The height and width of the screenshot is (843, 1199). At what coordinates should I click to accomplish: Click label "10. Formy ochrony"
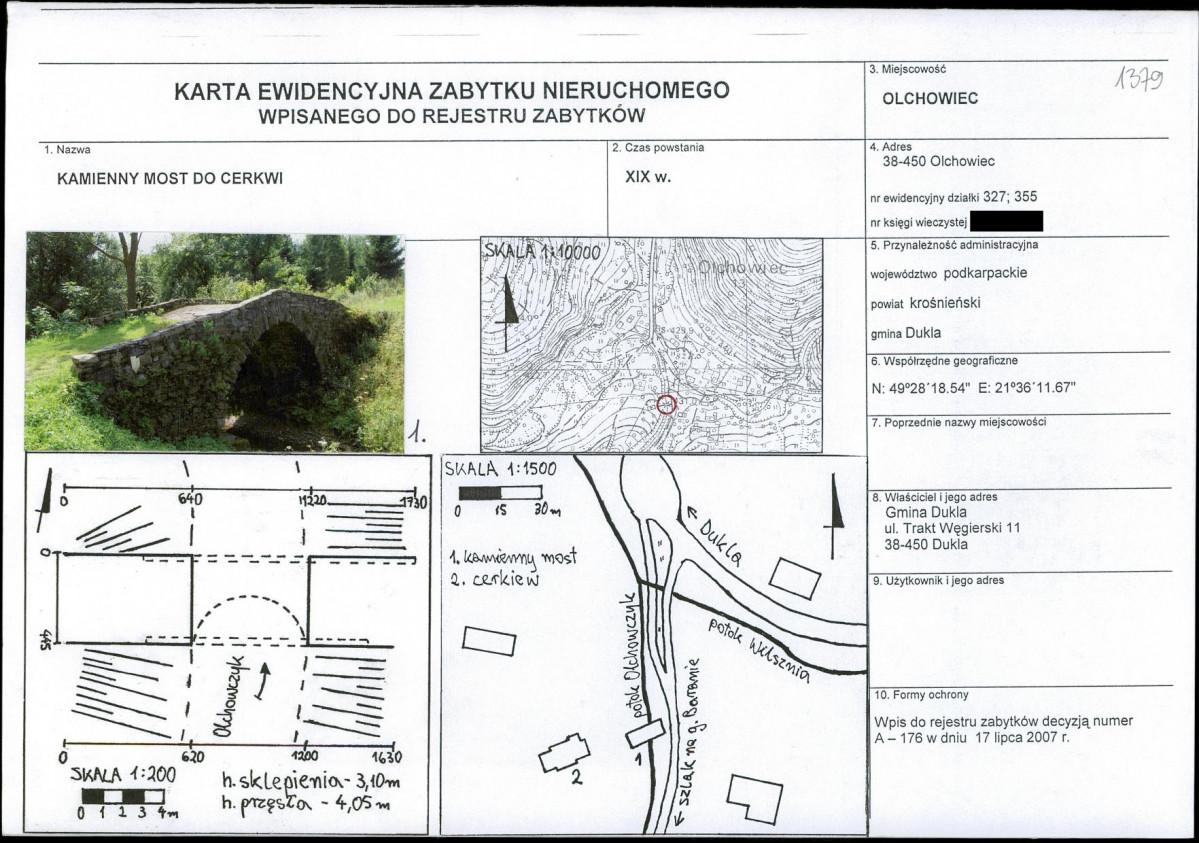click(x=921, y=695)
